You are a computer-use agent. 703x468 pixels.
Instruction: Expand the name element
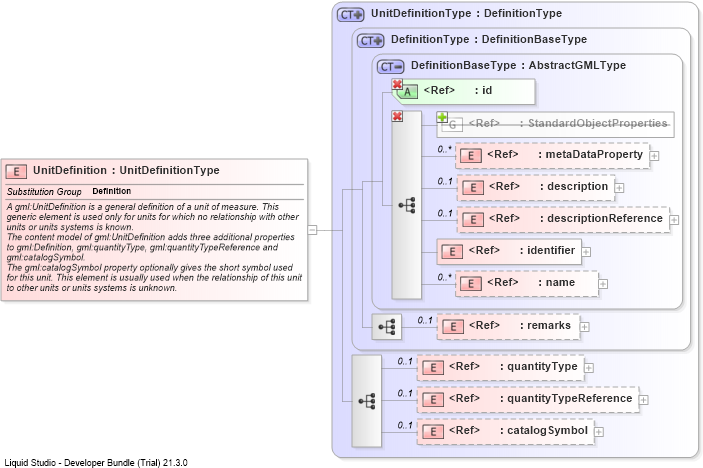[x=603, y=284]
